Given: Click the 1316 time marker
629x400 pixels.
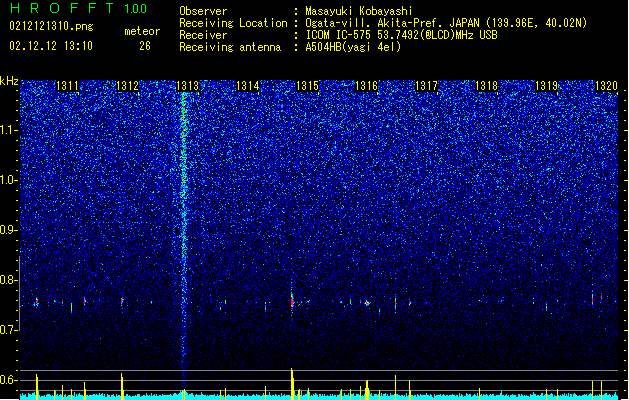Looking at the screenshot, I should click(x=367, y=86).
